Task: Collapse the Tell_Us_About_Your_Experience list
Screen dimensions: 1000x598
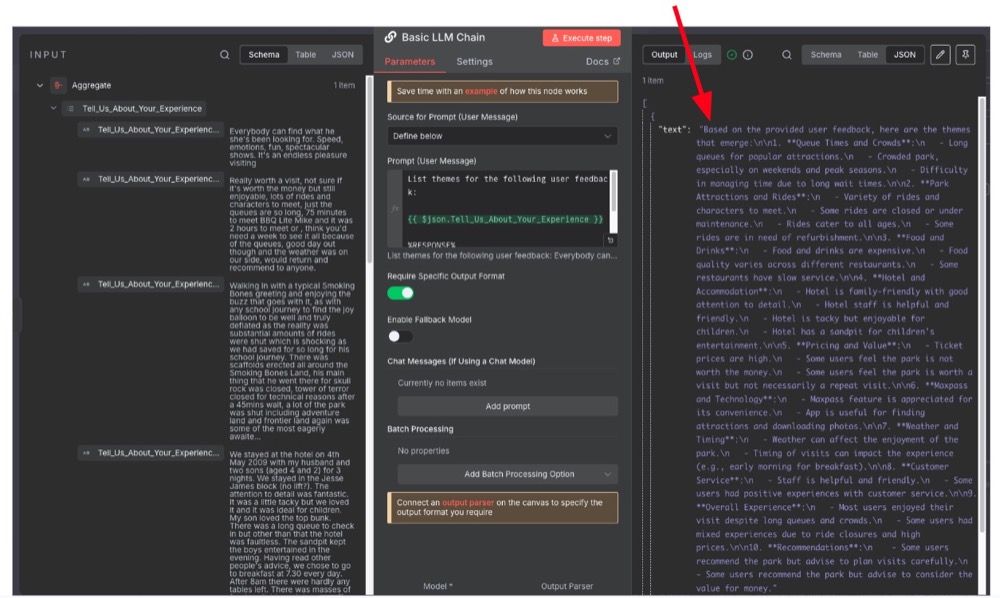Action: [x=54, y=108]
